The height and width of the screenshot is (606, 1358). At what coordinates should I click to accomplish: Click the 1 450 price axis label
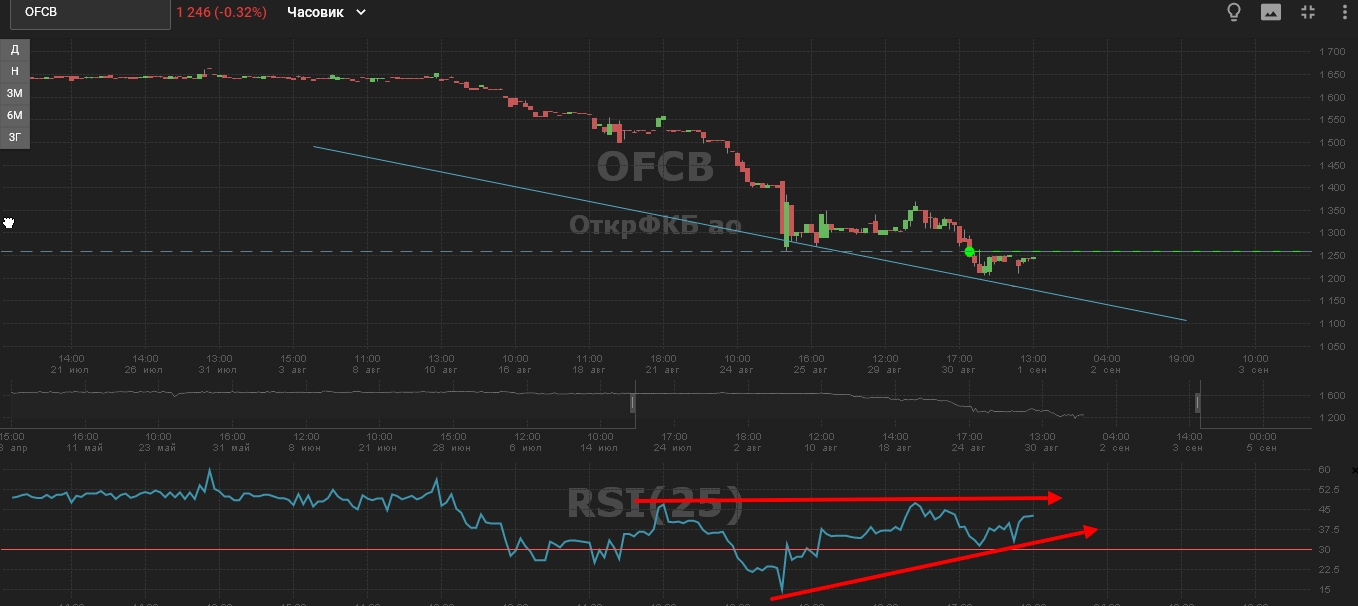coord(1331,165)
